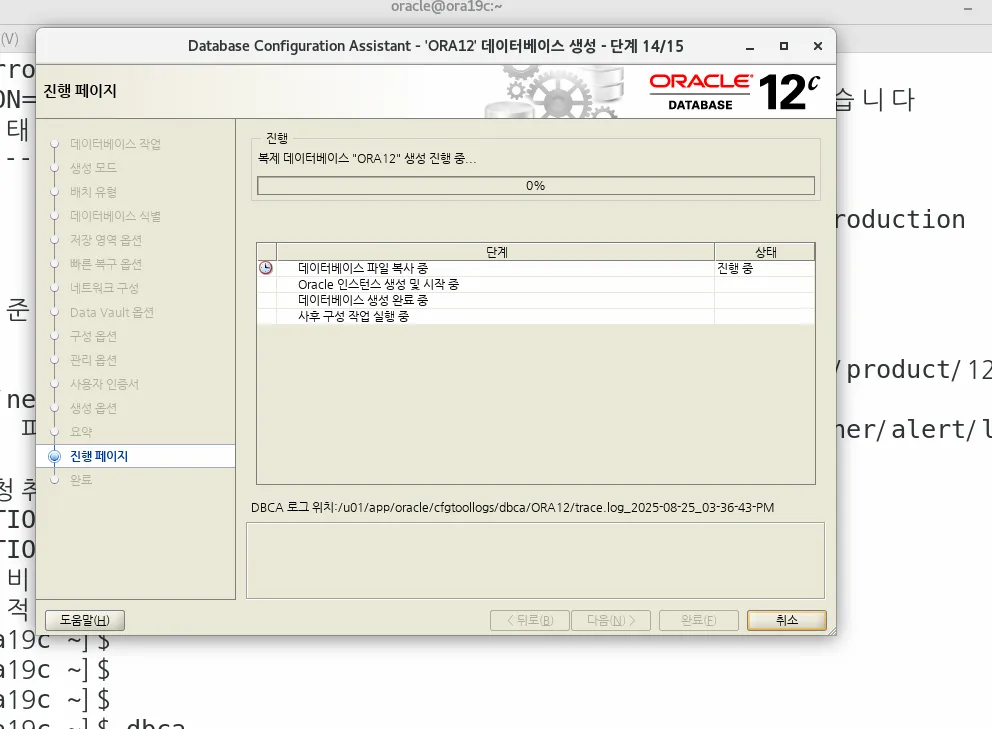Select the 관리 옵션 step
Viewport: 992px width, 729px height.
point(93,360)
